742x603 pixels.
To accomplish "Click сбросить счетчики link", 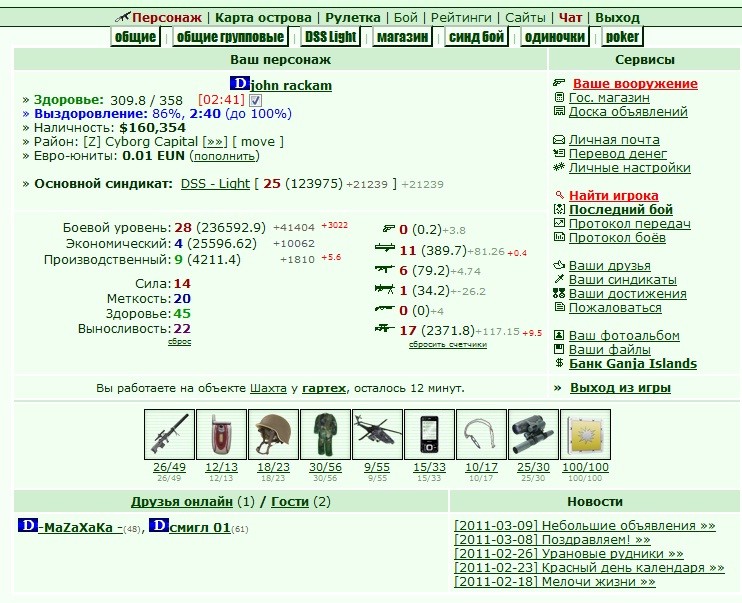I will 448,345.
